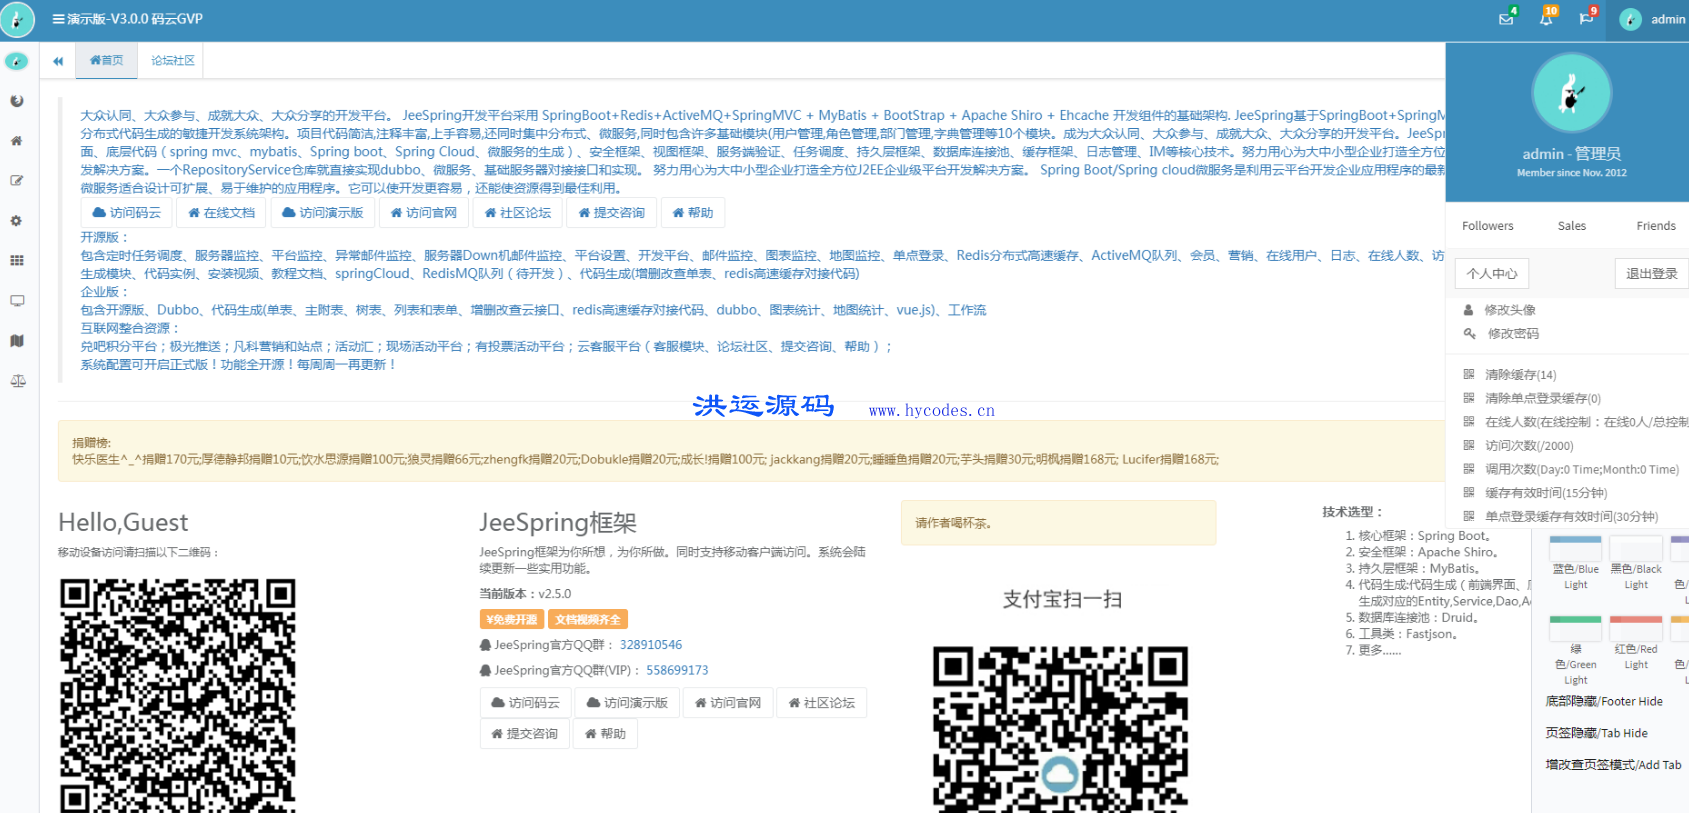The width and height of the screenshot is (1689, 813).
Task: Click the 文档视频齐全 orange badge
Action: (x=588, y=620)
